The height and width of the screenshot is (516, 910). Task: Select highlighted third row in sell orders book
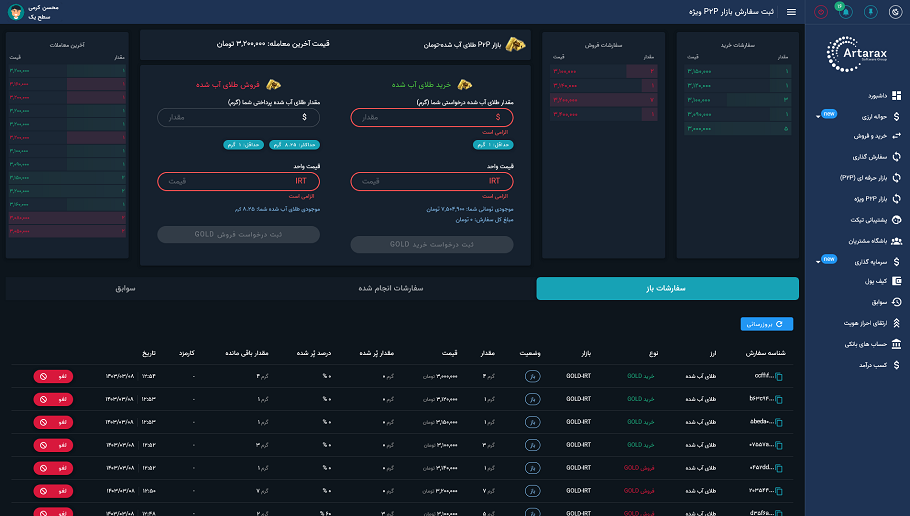coord(604,100)
